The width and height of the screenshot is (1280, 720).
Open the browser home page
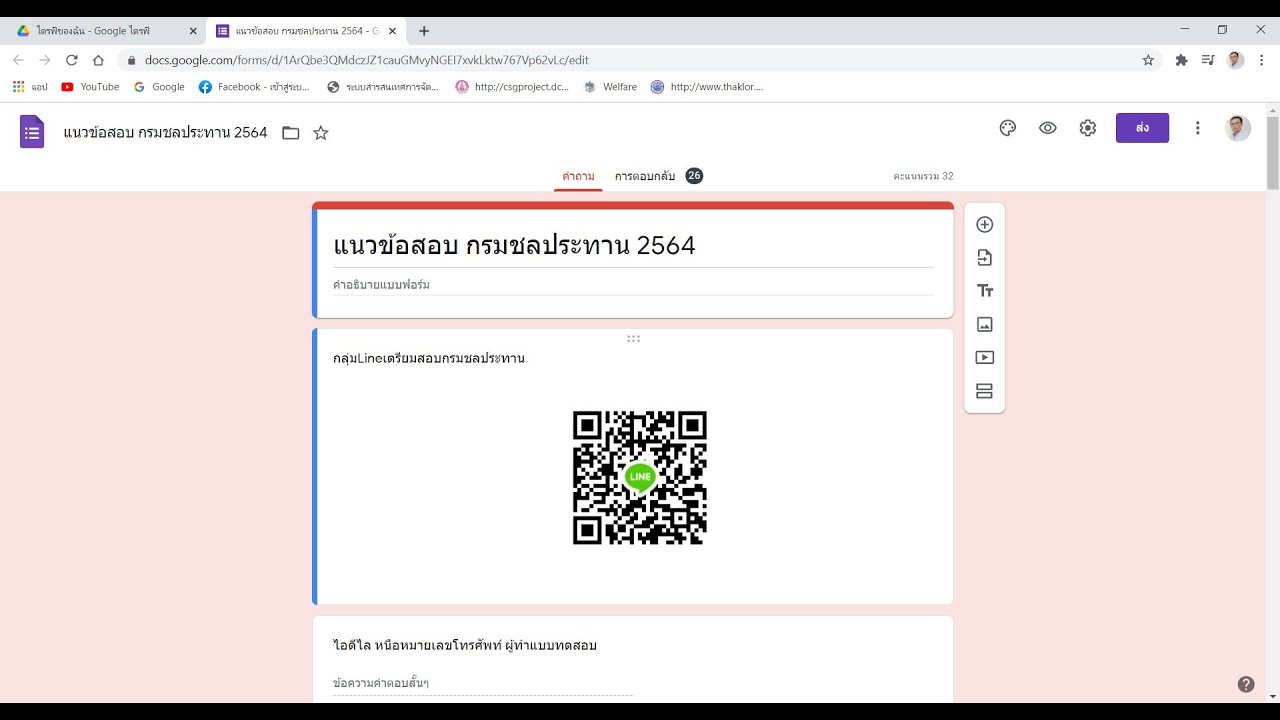(x=98, y=60)
